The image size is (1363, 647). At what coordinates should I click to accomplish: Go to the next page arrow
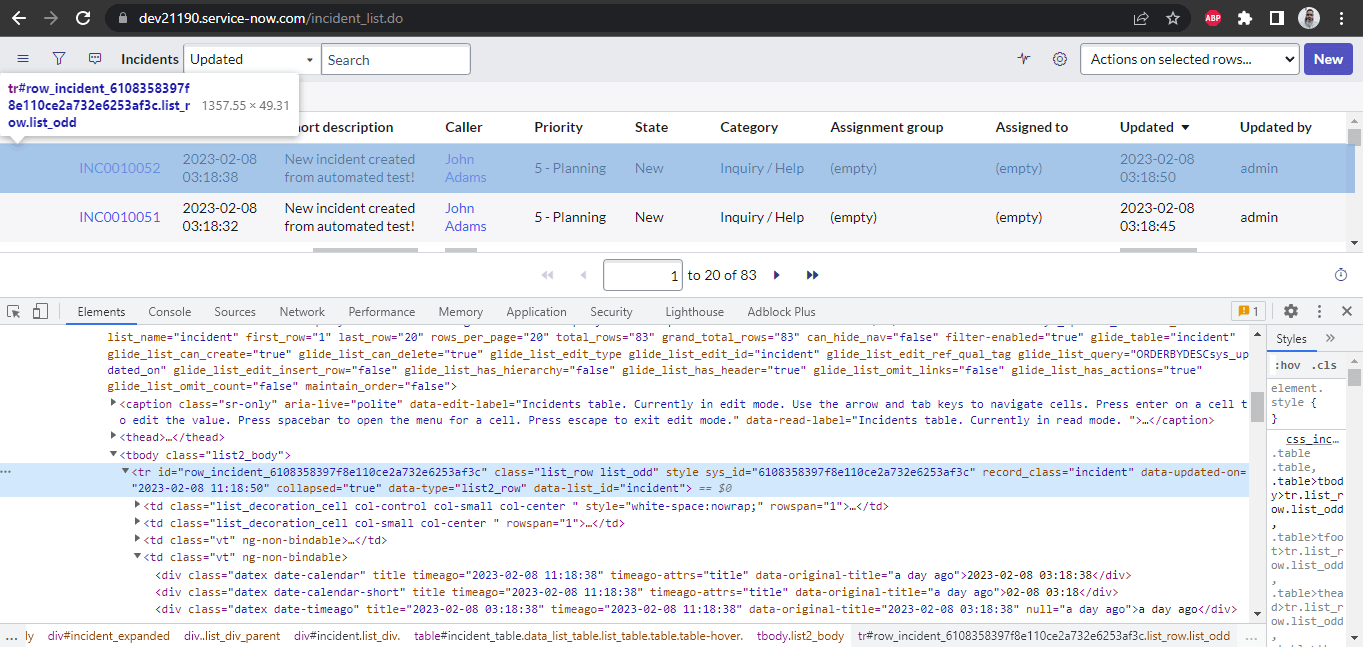click(x=777, y=275)
